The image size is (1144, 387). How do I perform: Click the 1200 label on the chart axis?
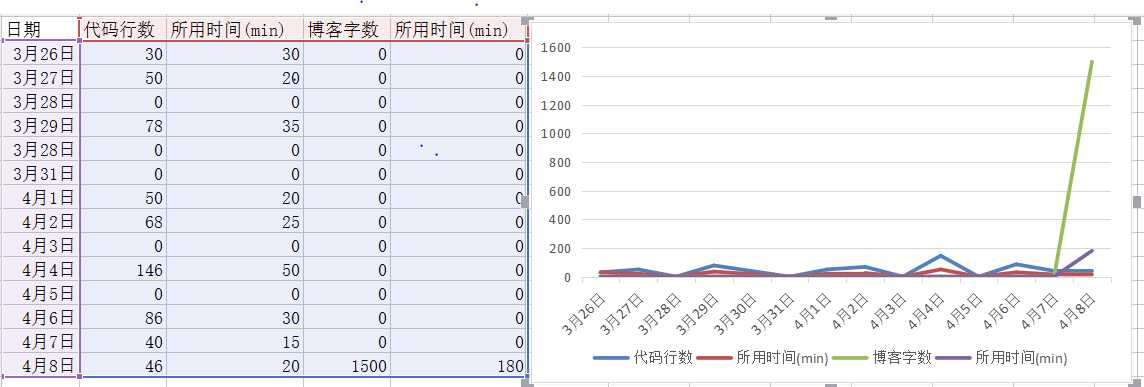click(556, 106)
